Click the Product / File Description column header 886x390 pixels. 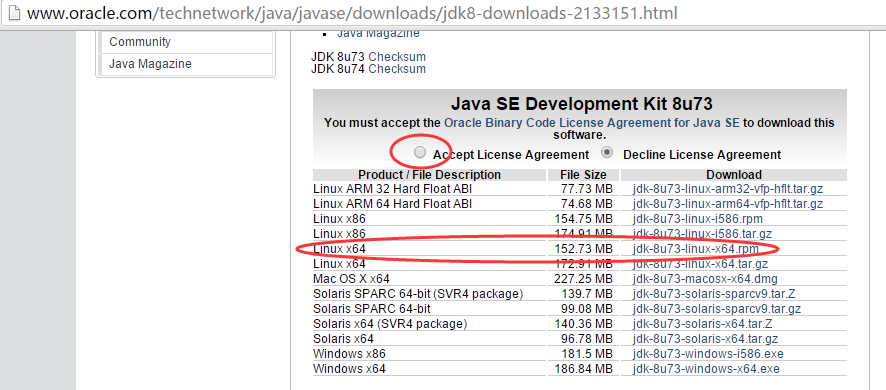(x=429, y=175)
